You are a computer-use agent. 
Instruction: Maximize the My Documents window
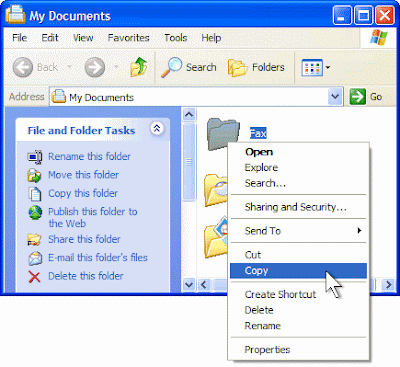(x=363, y=16)
